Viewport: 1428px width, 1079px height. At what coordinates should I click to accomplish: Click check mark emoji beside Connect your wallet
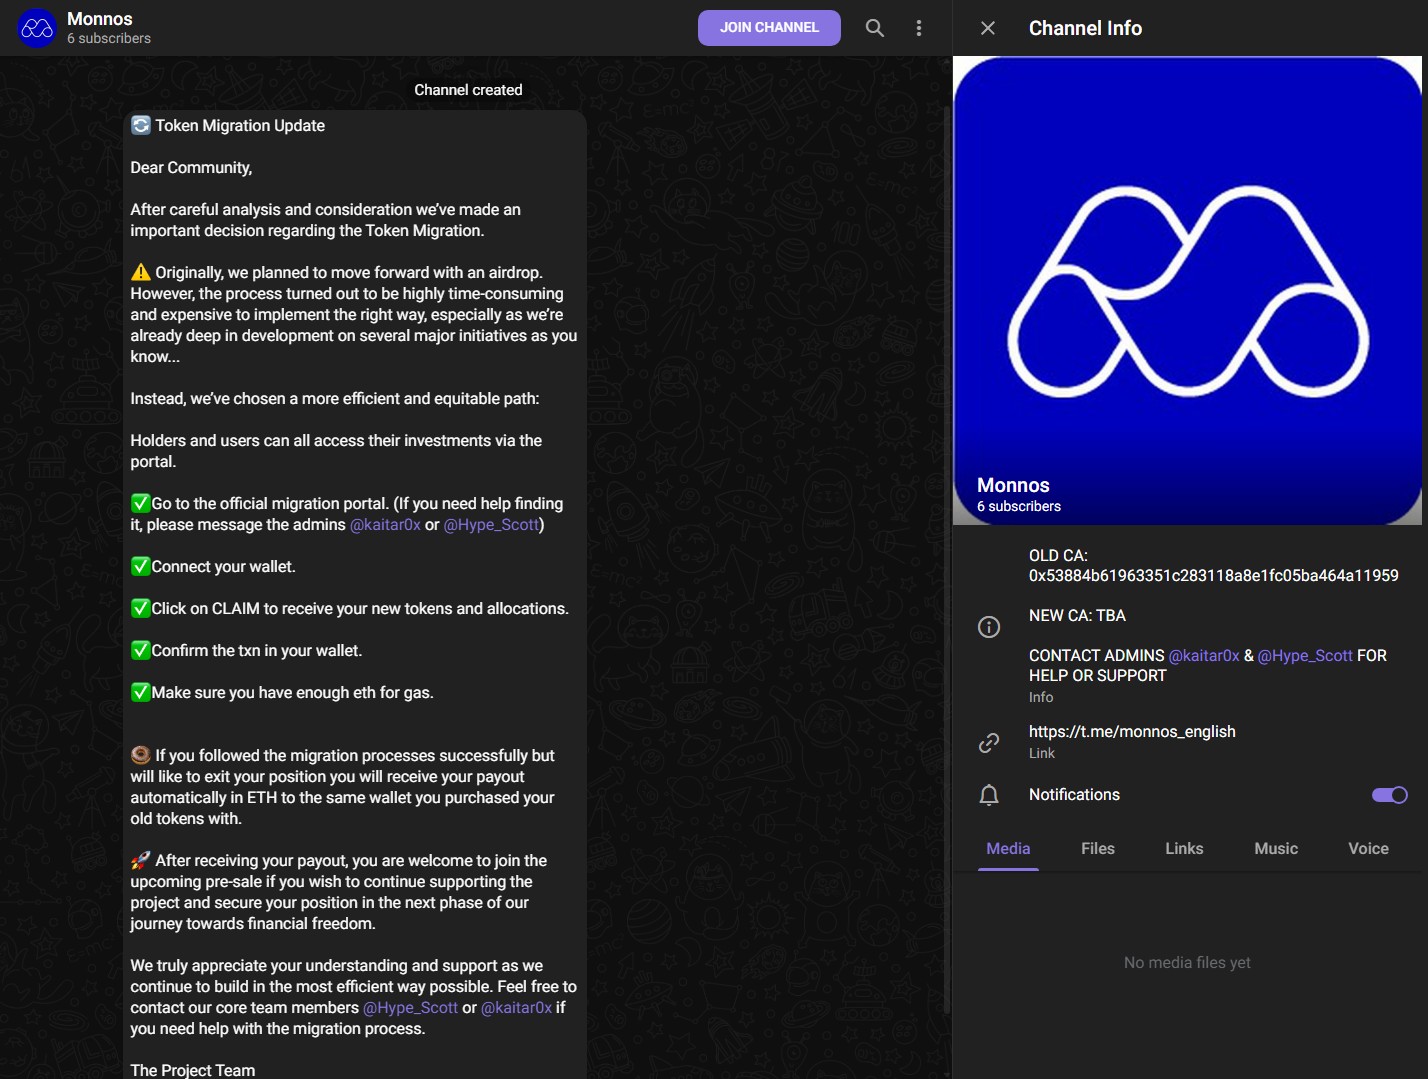(141, 566)
